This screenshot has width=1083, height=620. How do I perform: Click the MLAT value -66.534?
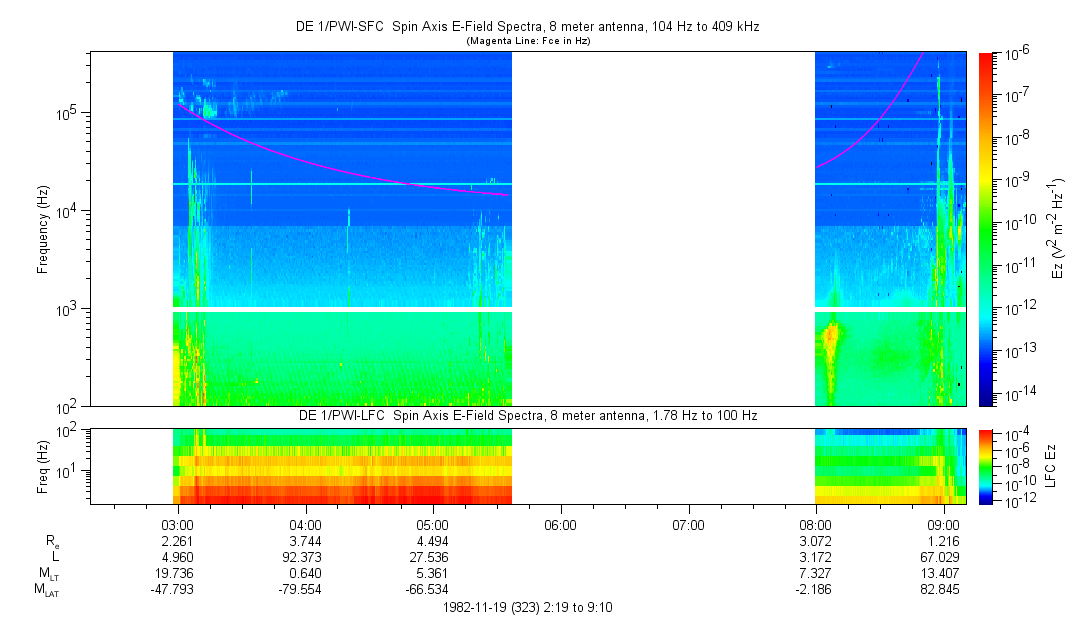click(x=428, y=590)
